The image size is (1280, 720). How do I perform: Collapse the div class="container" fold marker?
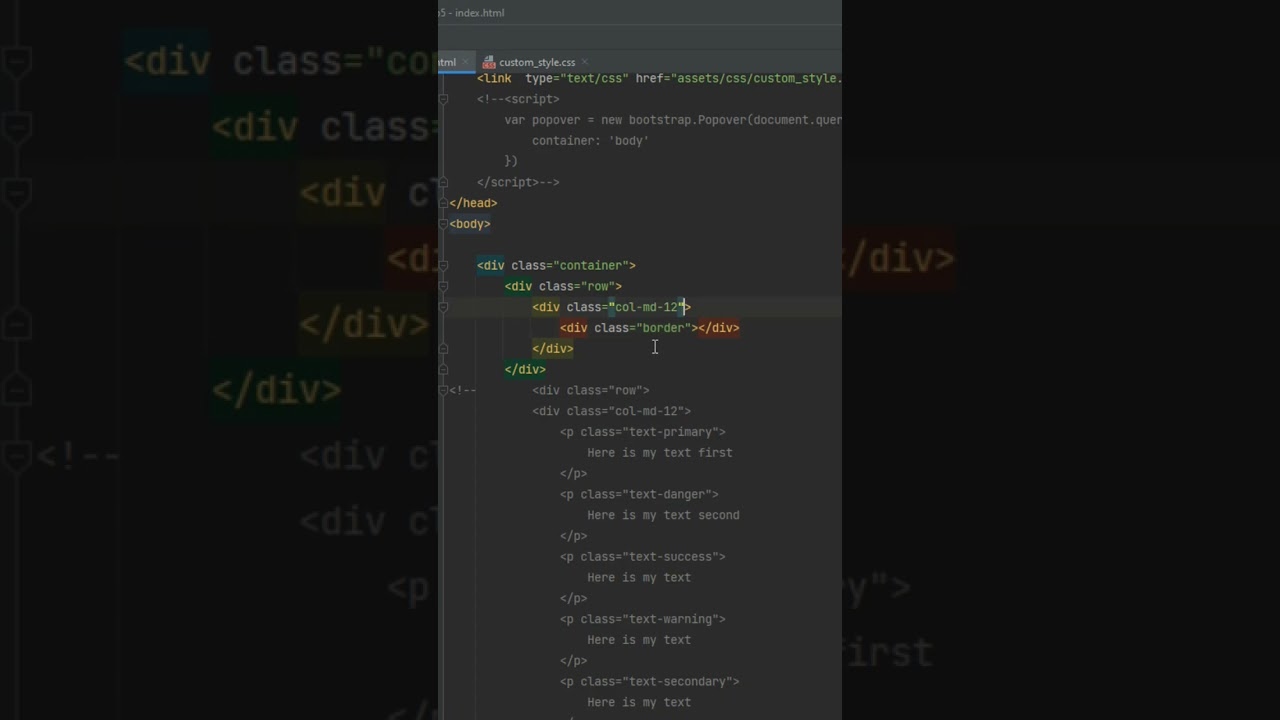(443, 265)
